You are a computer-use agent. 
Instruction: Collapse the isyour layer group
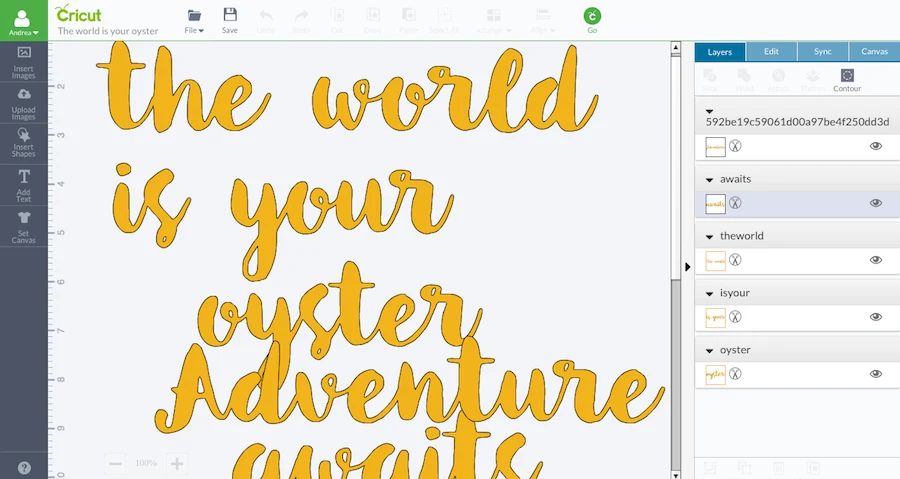709,294
